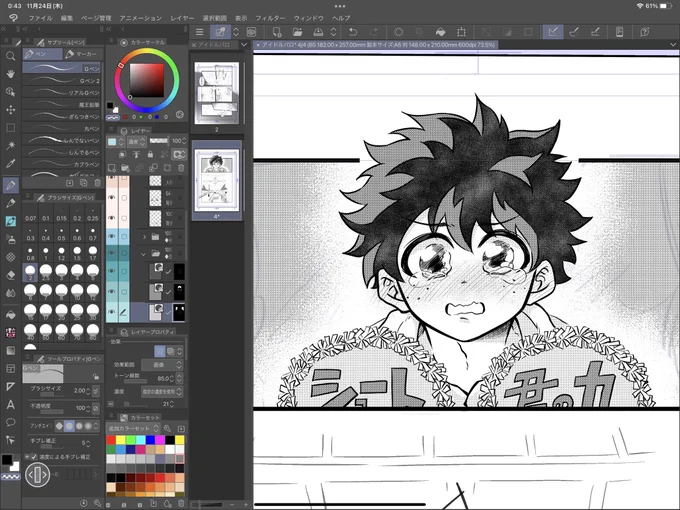
Task: Click the ブラシサイズ slider
Action: [52, 394]
